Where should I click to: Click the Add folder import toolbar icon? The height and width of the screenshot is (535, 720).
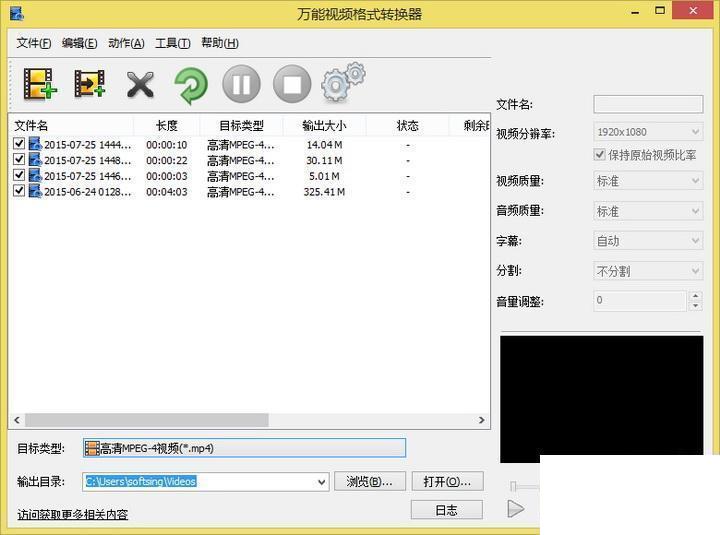pyautogui.click(x=90, y=84)
